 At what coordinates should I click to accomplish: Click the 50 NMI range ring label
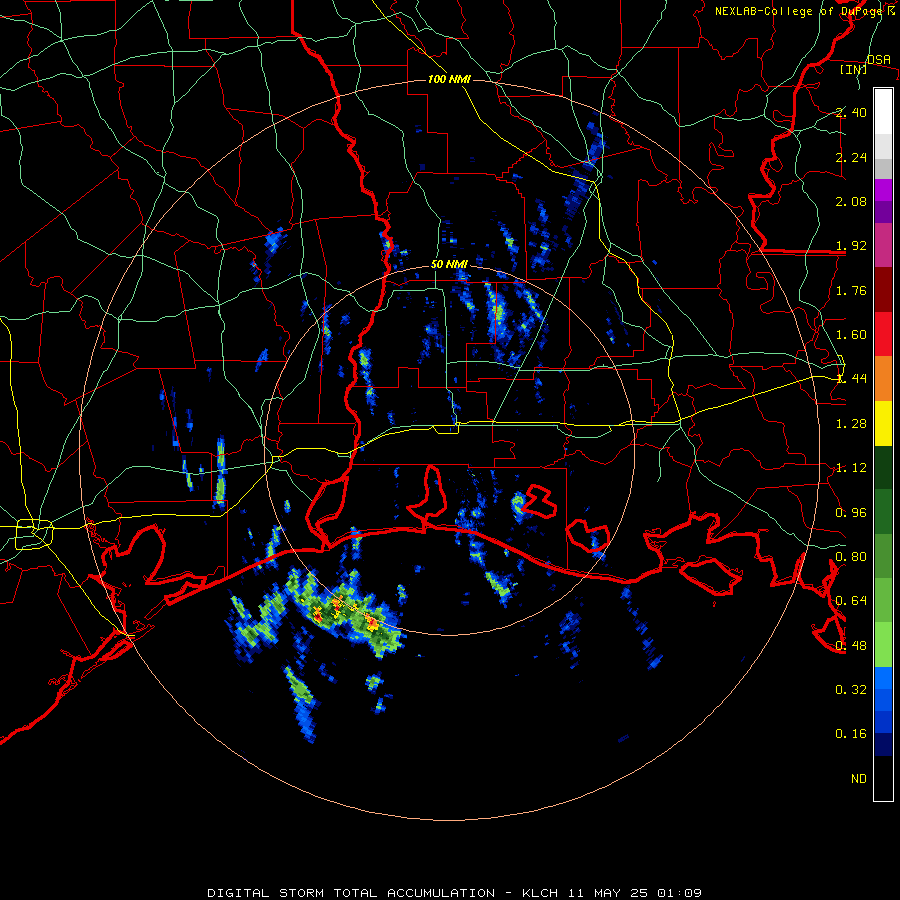coord(449,264)
